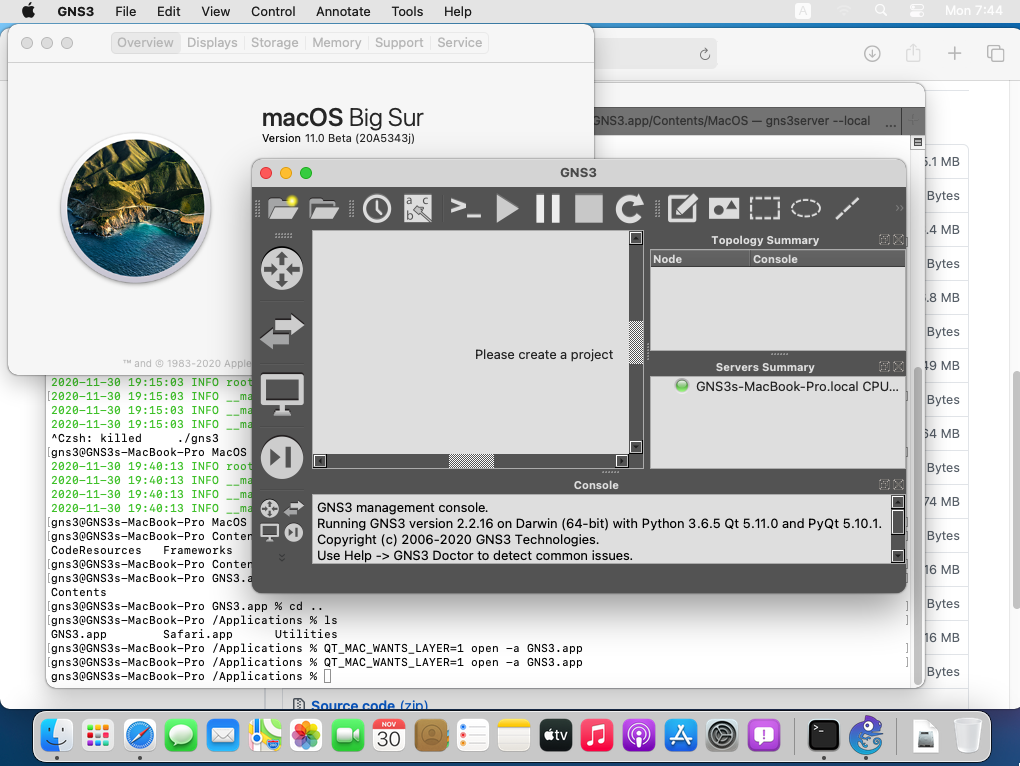
Task: Open the Annotate menu
Action: click(343, 12)
